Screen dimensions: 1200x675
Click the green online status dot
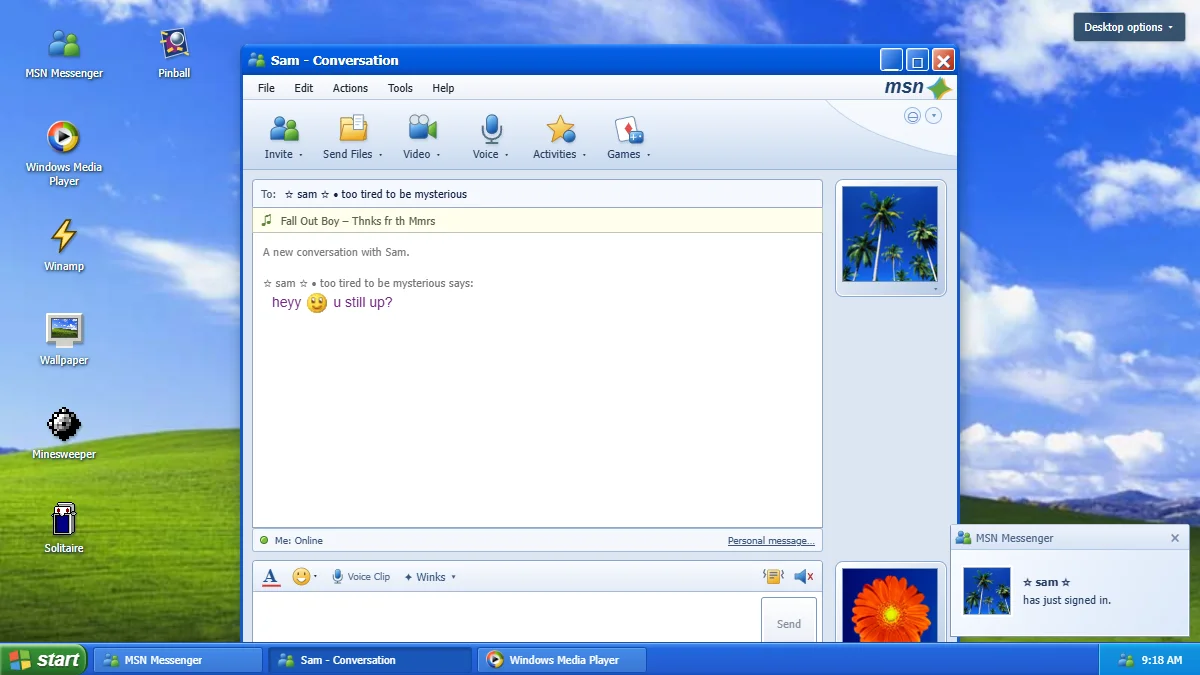tap(264, 540)
